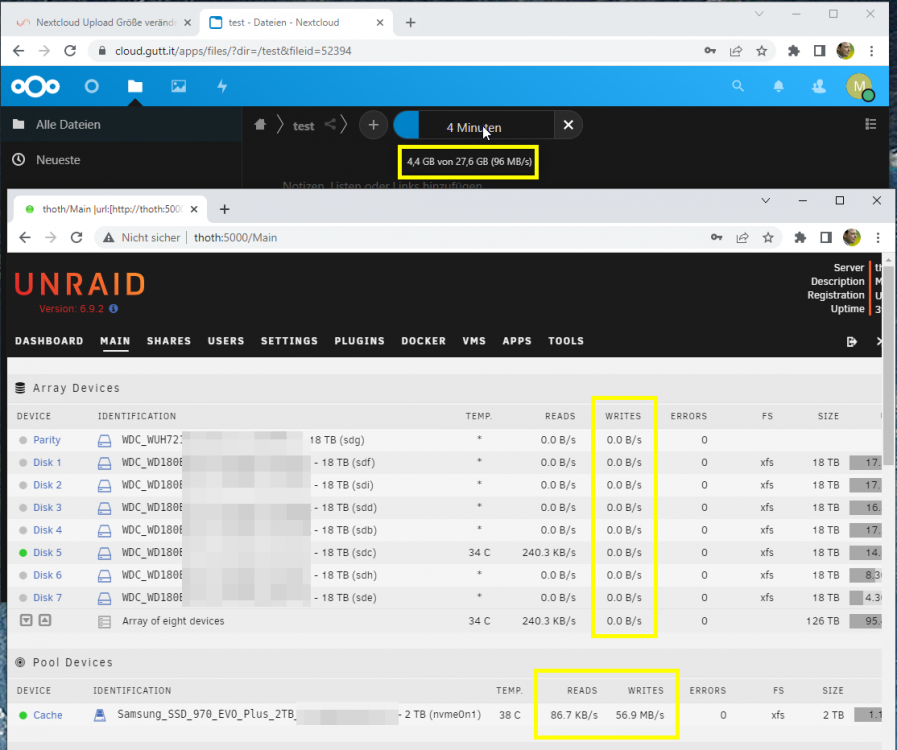Open Chrome three-dot menu in Unraid window
The height and width of the screenshot is (750, 897).
[x=878, y=237]
